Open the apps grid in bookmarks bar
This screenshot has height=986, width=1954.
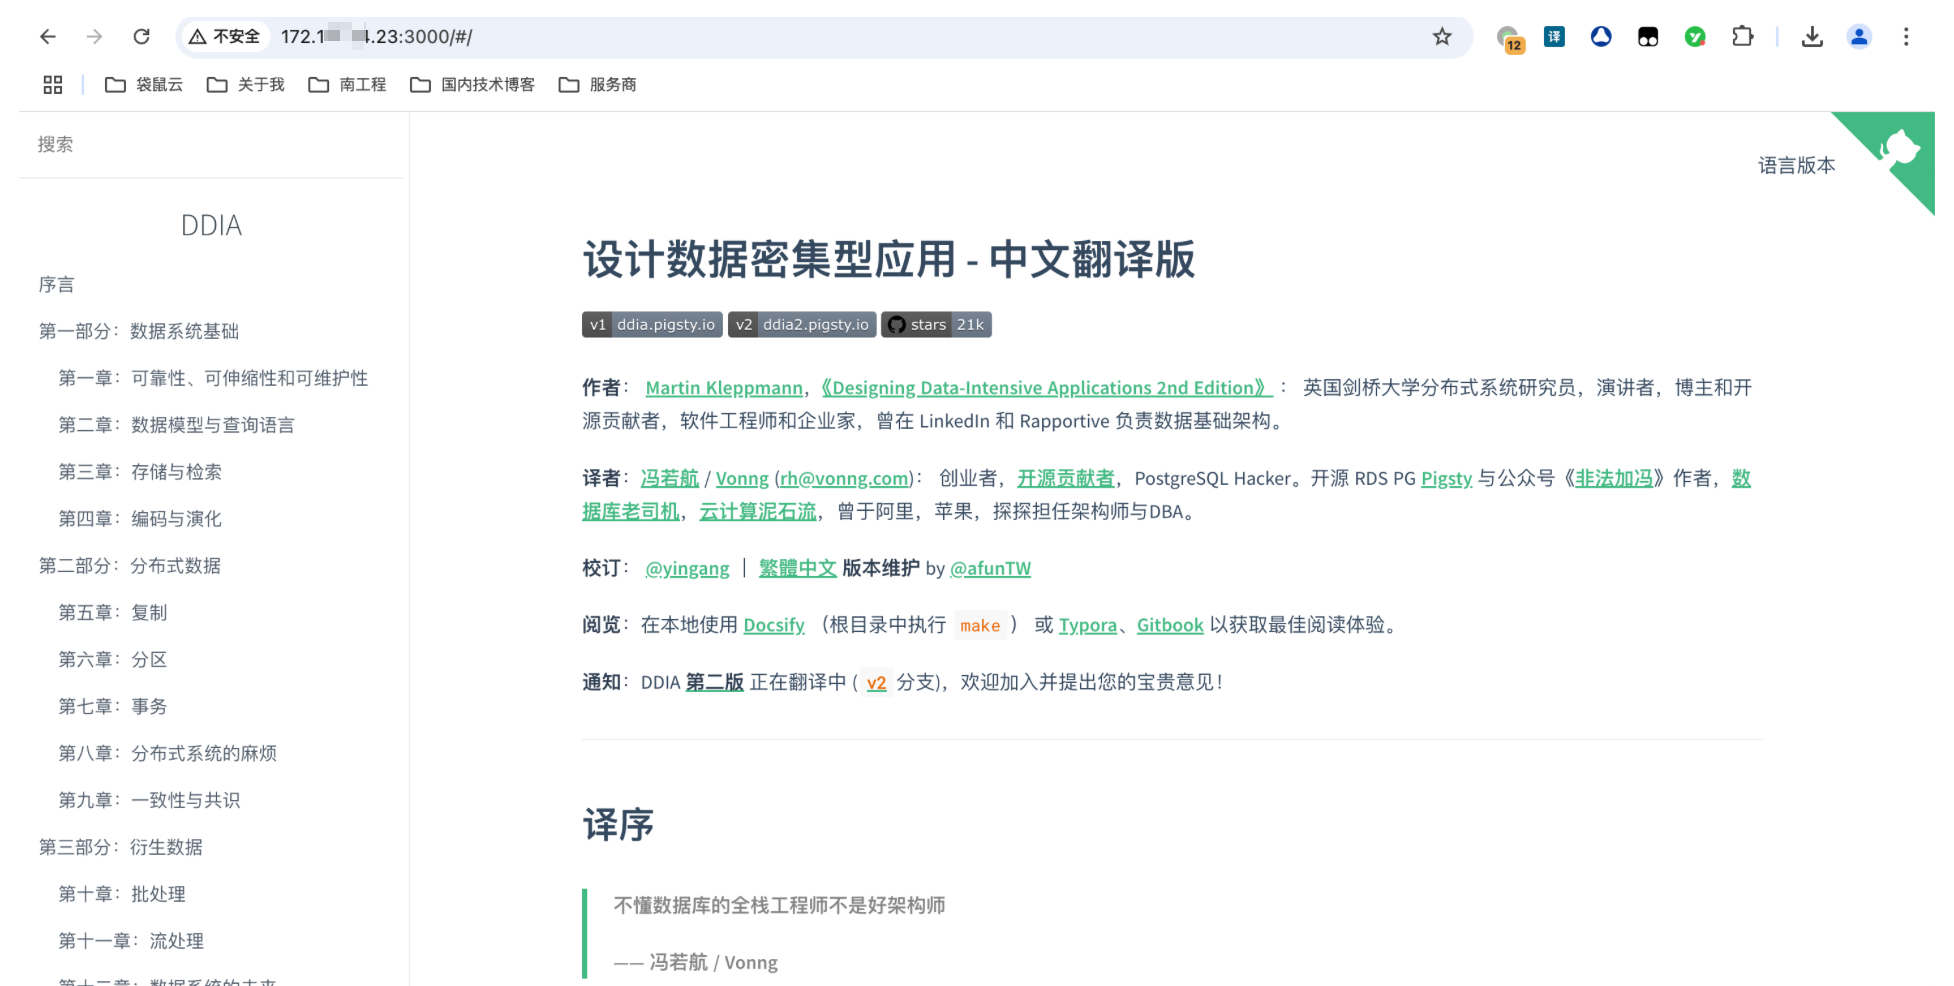53,85
